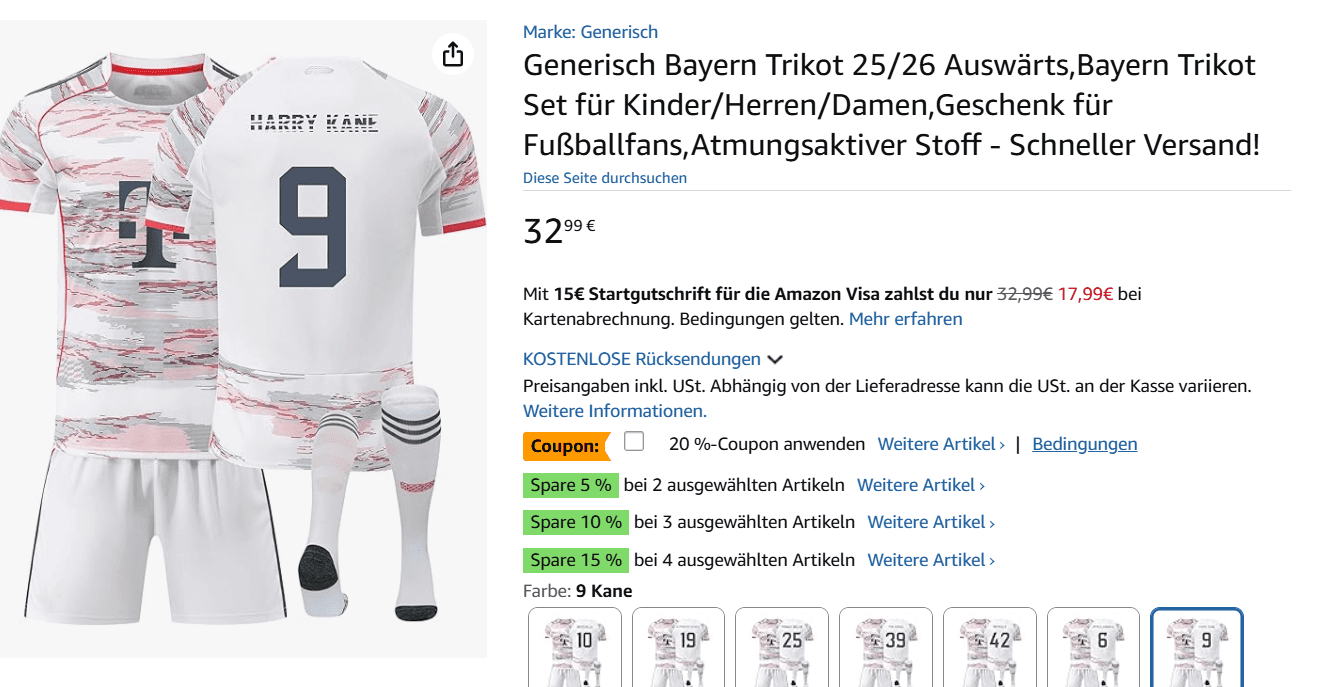Select the jersey variant number 6
Screen dimensions: 1326x687
tap(1094, 646)
